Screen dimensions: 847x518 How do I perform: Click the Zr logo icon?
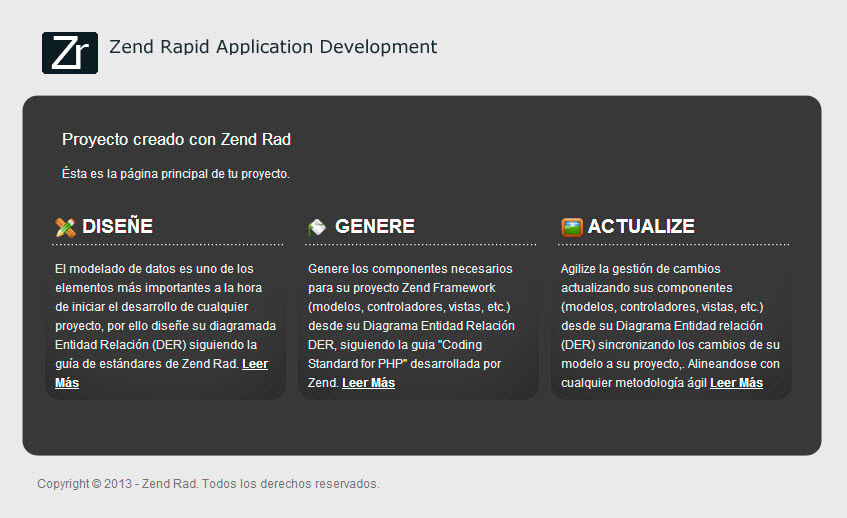pyautogui.click(x=70, y=53)
